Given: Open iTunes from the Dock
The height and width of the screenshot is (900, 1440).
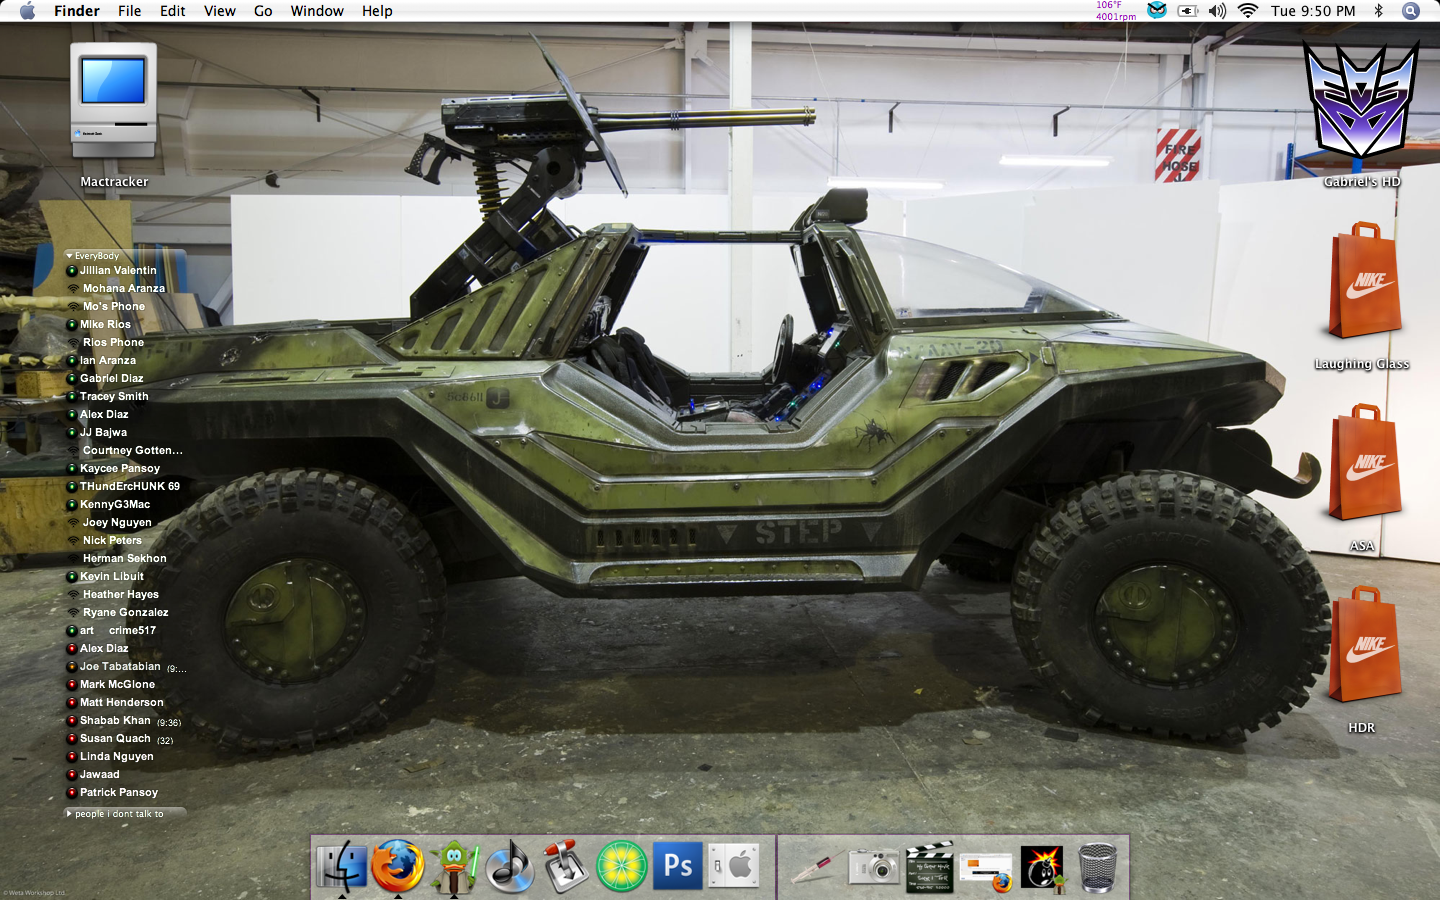Looking at the screenshot, I should (x=510, y=866).
